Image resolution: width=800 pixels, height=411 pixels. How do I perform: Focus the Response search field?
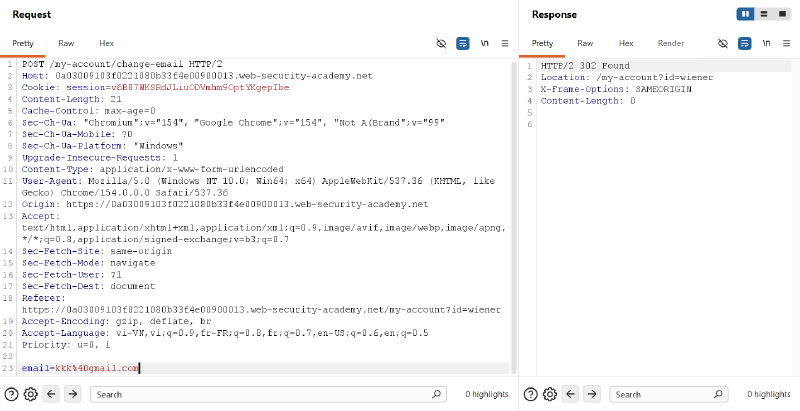[669, 394]
